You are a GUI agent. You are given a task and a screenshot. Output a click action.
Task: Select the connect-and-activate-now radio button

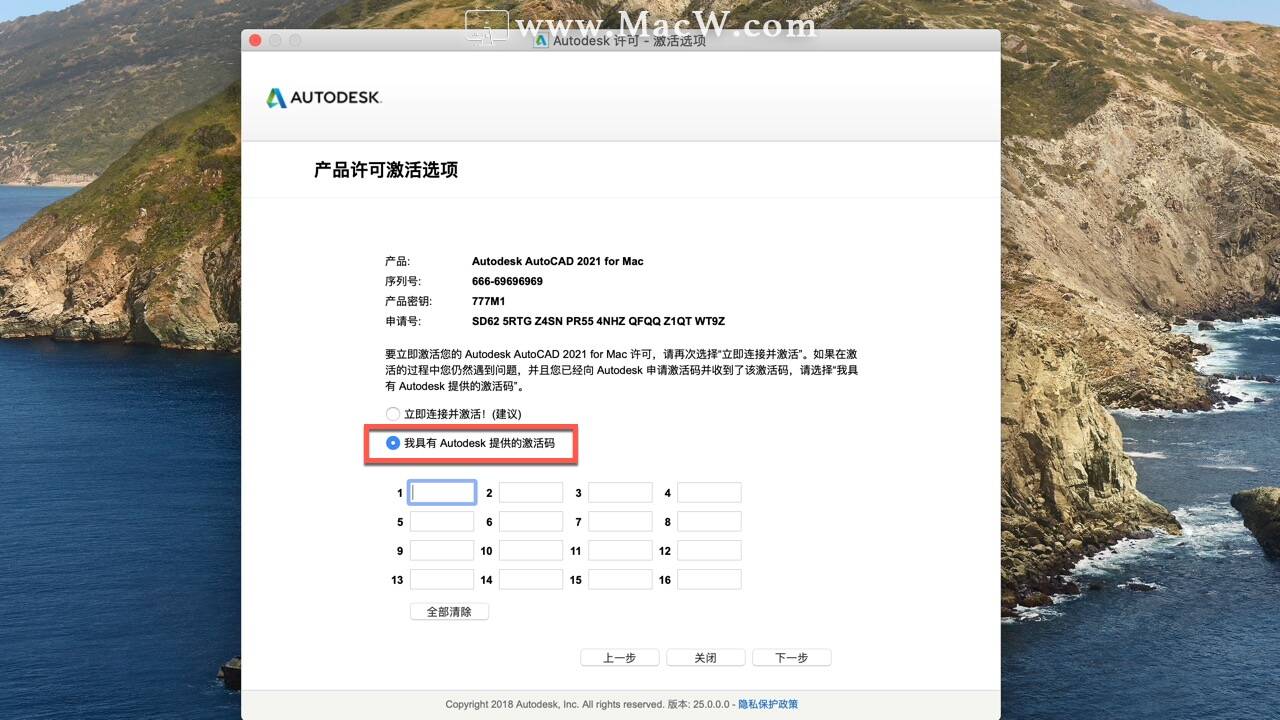pyautogui.click(x=393, y=414)
